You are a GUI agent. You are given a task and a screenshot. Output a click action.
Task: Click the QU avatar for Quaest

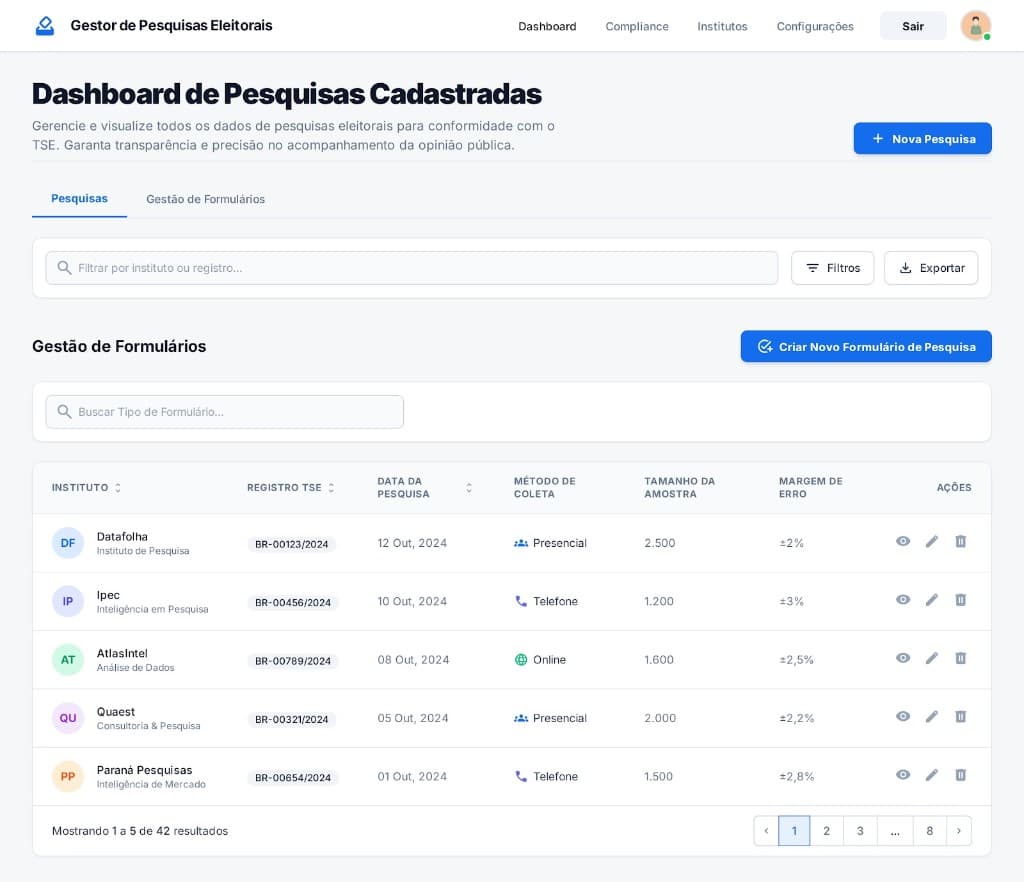[68, 718]
